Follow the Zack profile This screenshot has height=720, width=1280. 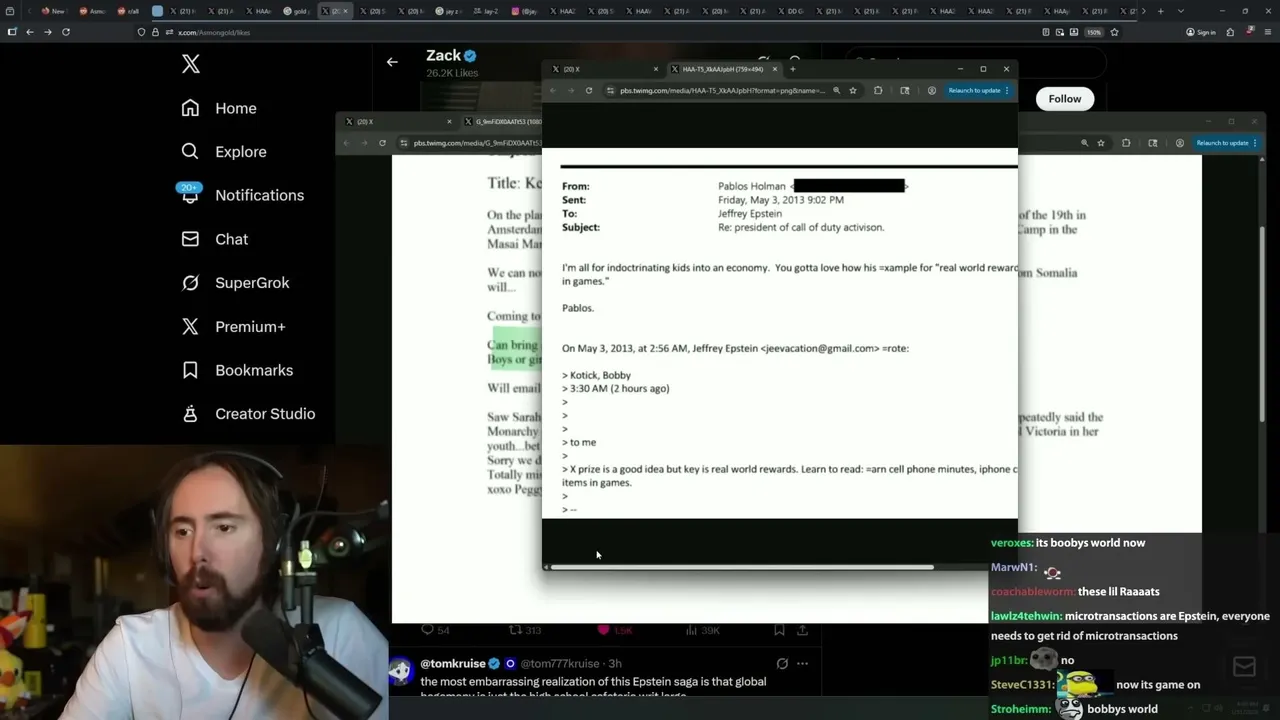click(x=1065, y=98)
